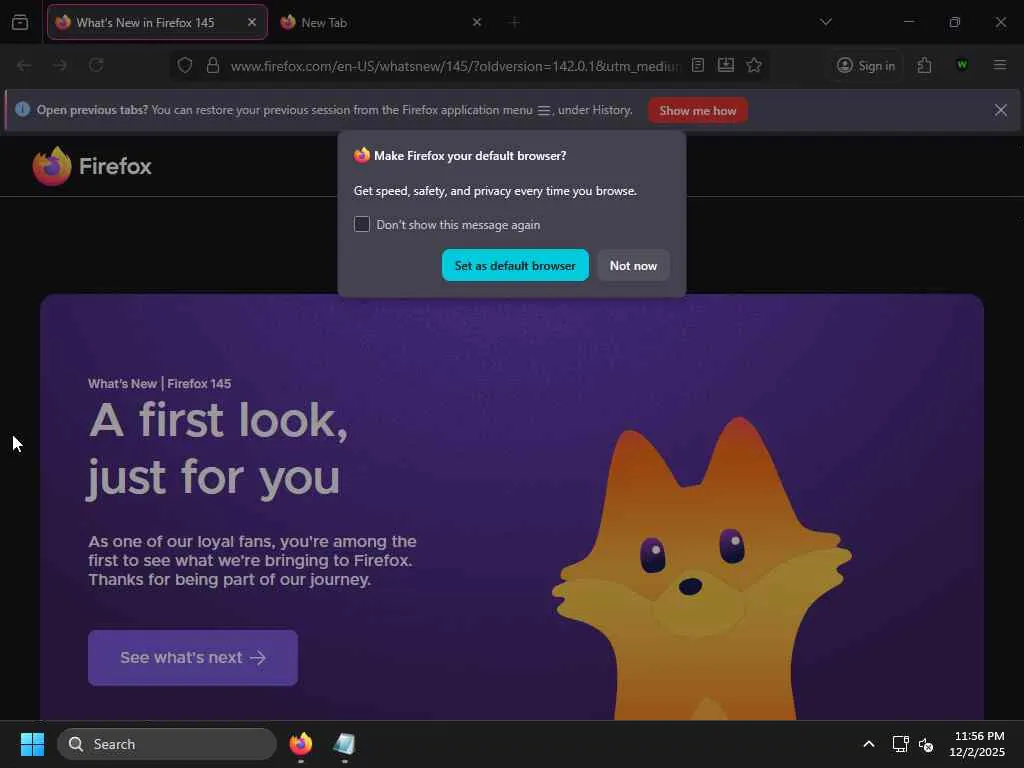Image resolution: width=1024 pixels, height=768 pixels.
Task: Close the New Tab tab
Action: coord(477,22)
